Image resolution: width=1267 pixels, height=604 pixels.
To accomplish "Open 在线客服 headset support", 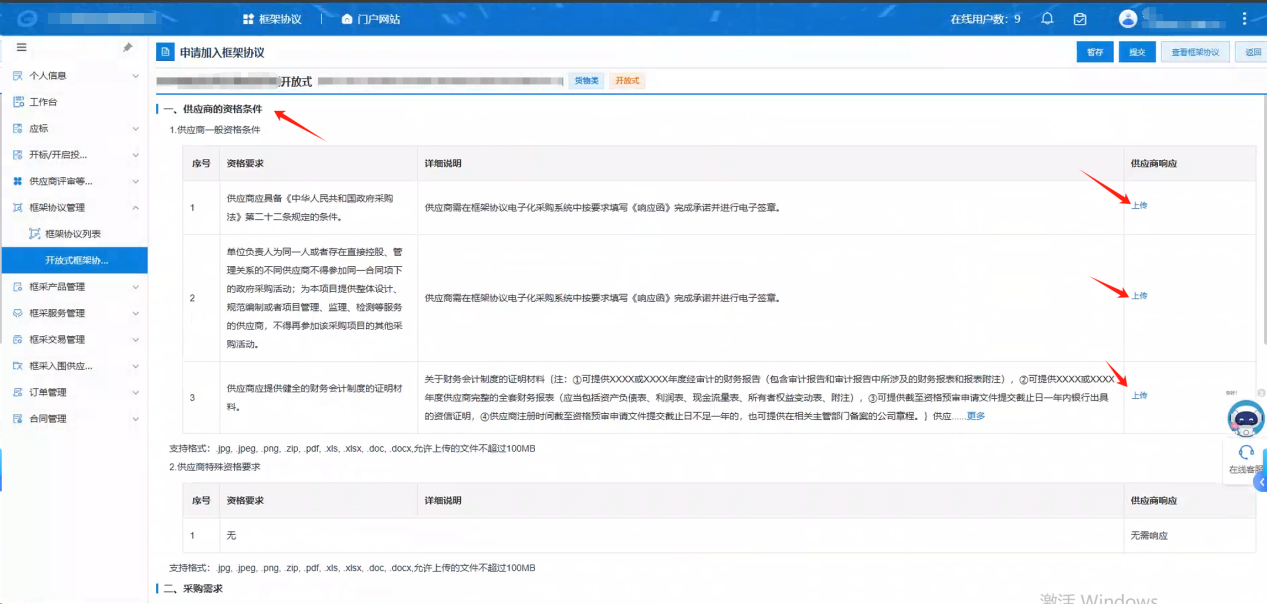I will tap(1246, 459).
